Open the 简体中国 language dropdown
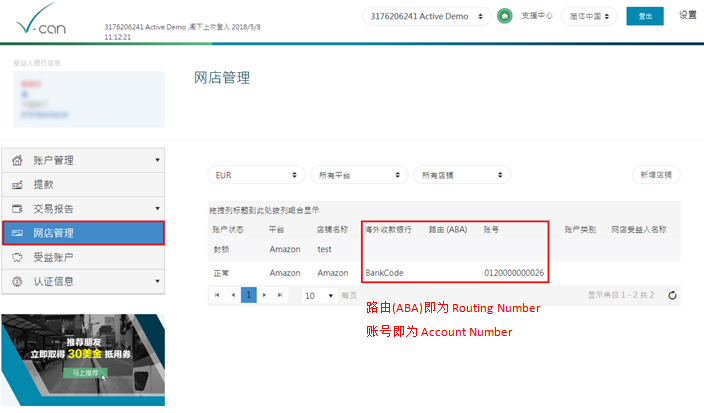 (x=589, y=16)
